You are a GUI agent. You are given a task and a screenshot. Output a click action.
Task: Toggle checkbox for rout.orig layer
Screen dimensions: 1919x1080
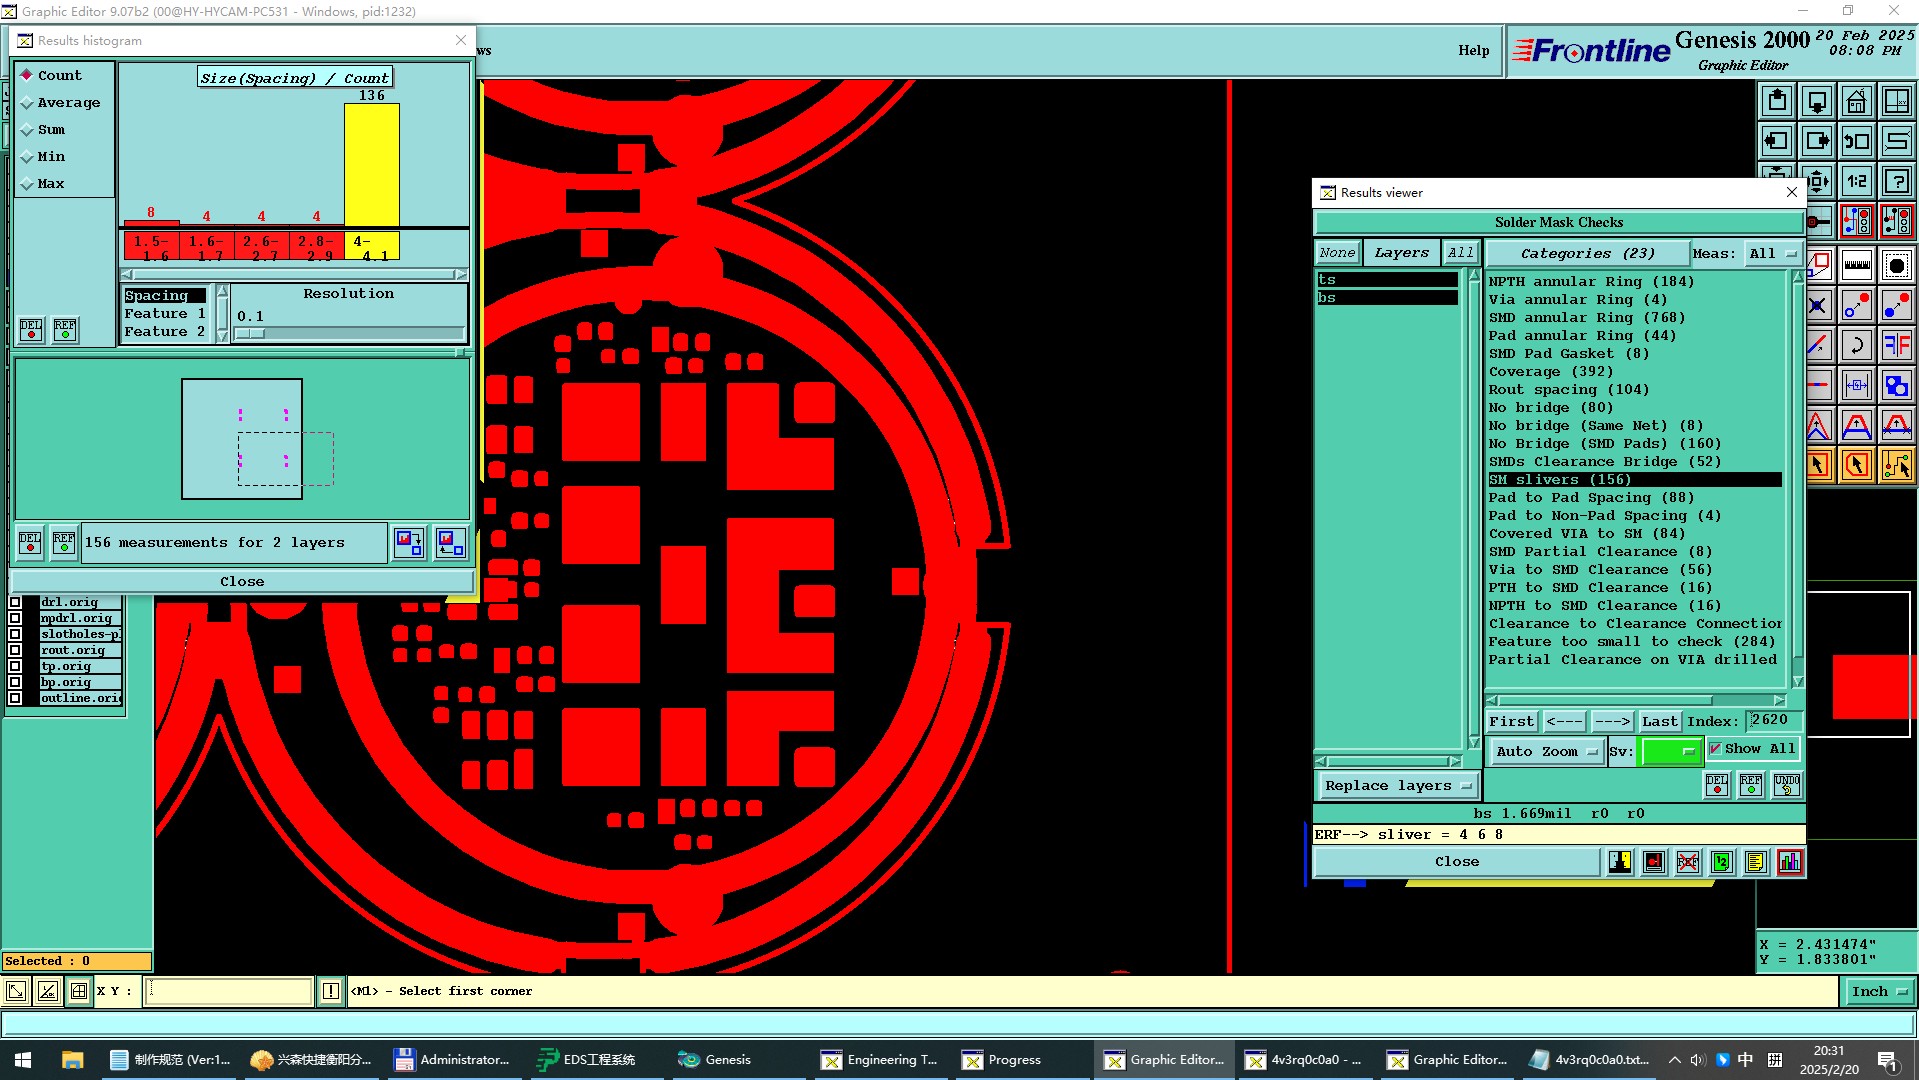pyautogui.click(x=15, y=650)
